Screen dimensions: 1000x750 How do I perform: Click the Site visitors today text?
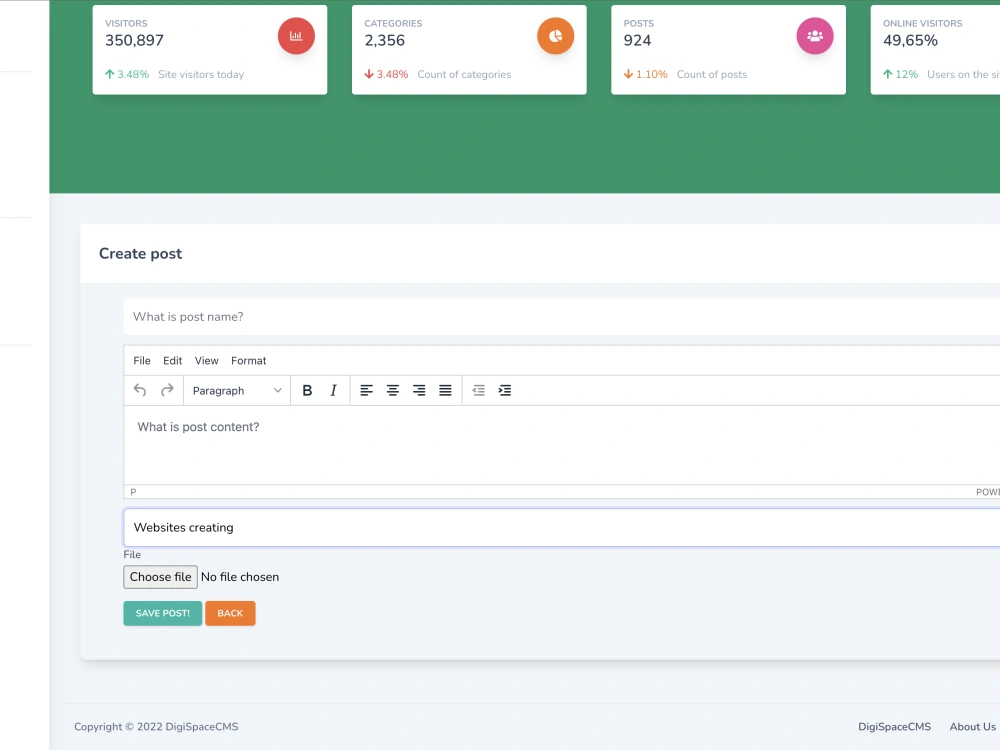point(201,74)
